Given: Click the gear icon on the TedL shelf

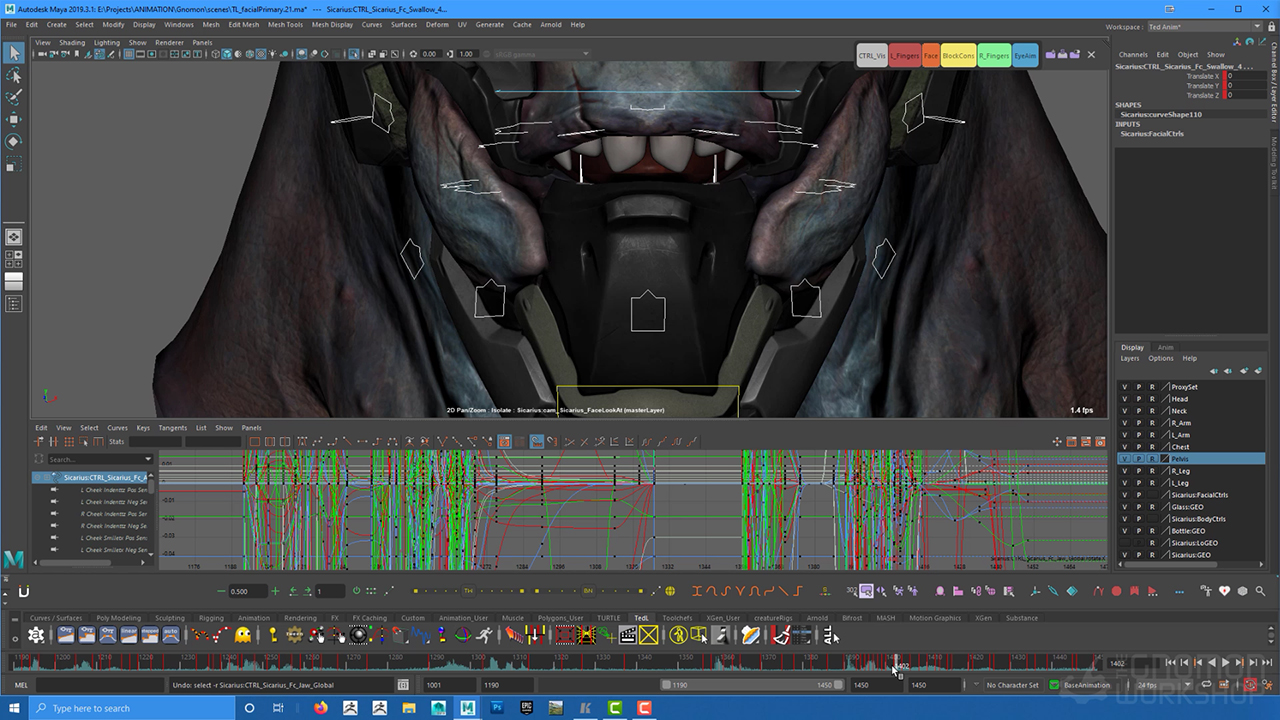Looking at the screenshot, I should [x=36, y=635].
